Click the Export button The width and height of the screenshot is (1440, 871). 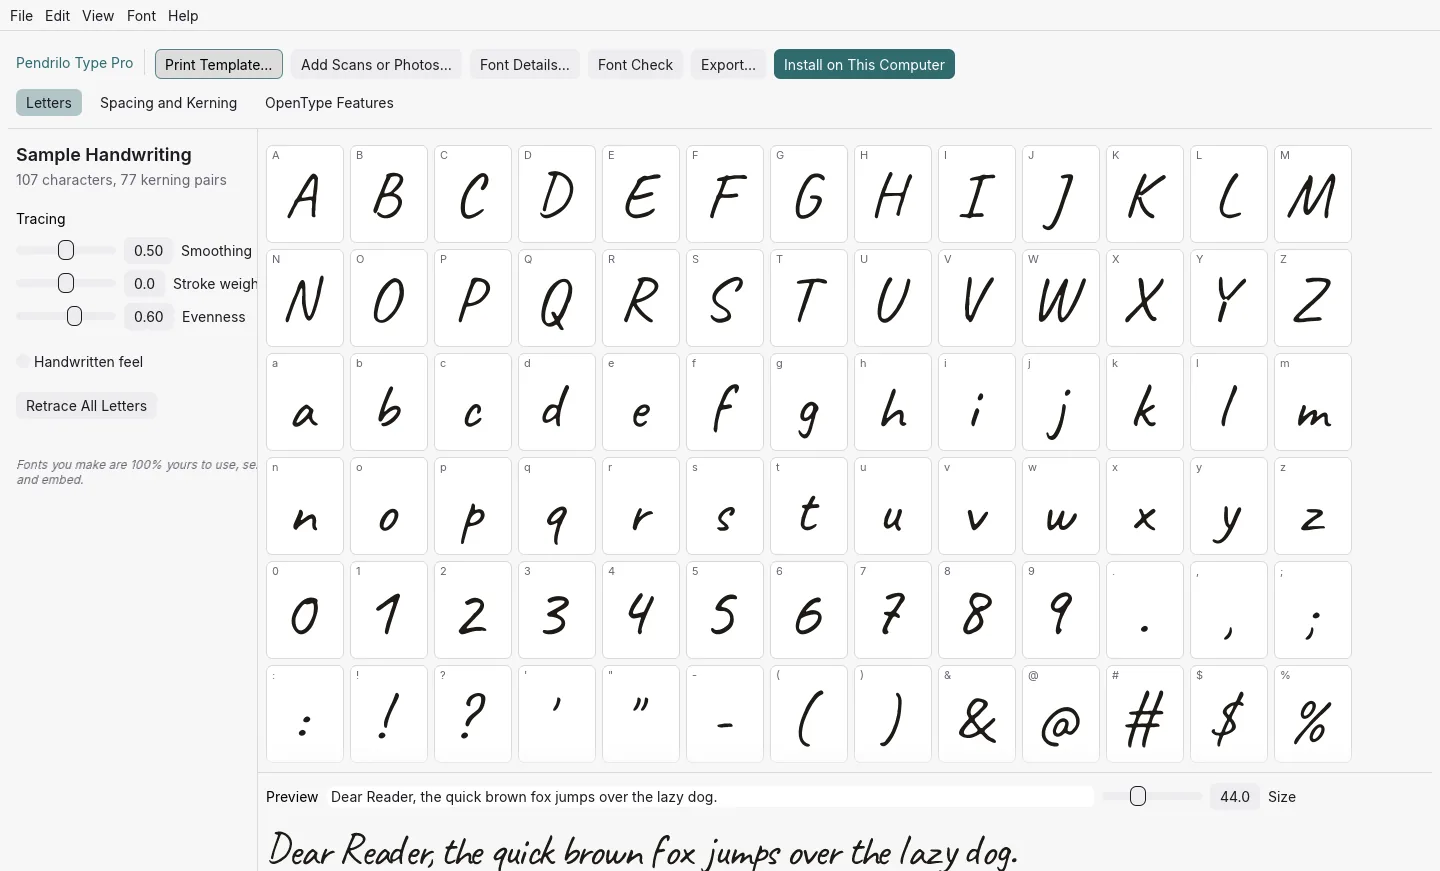coord(728,64)
